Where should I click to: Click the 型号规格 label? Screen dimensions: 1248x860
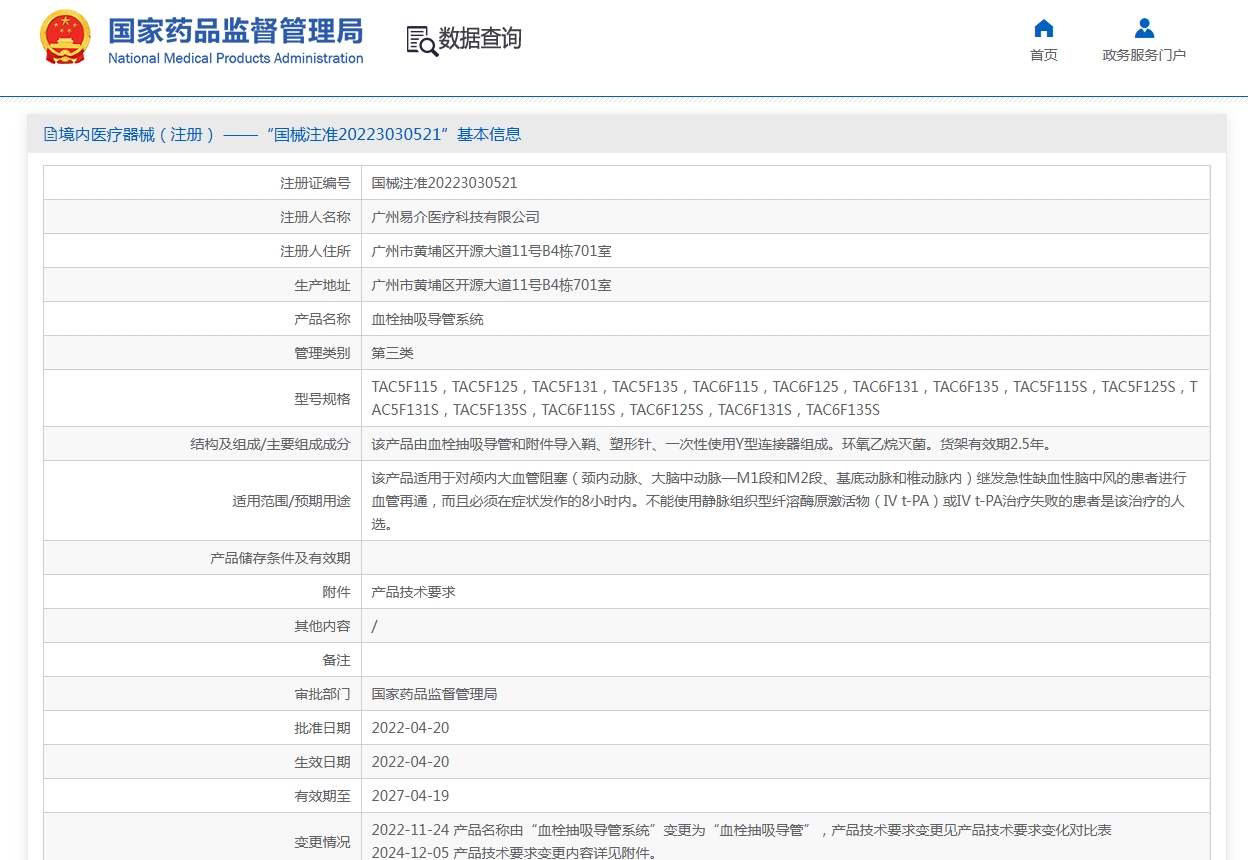[x=322, y=398]
